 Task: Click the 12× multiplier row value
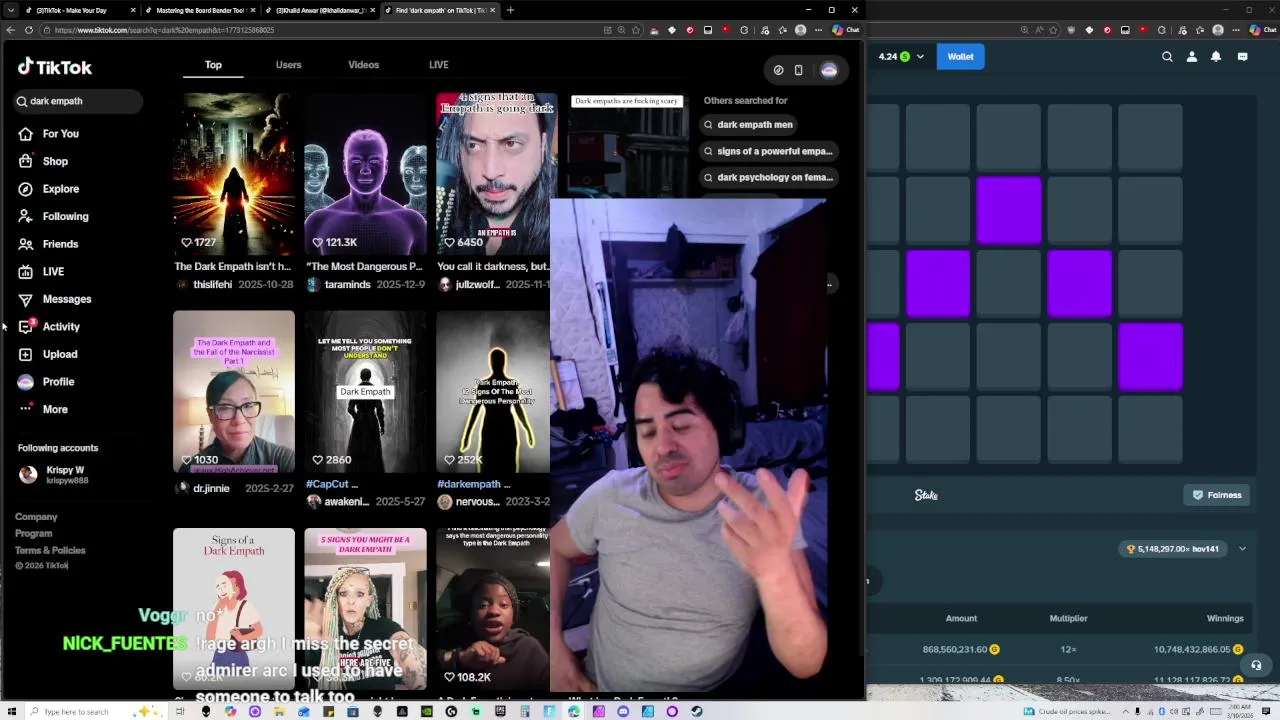coord(1068,650)
